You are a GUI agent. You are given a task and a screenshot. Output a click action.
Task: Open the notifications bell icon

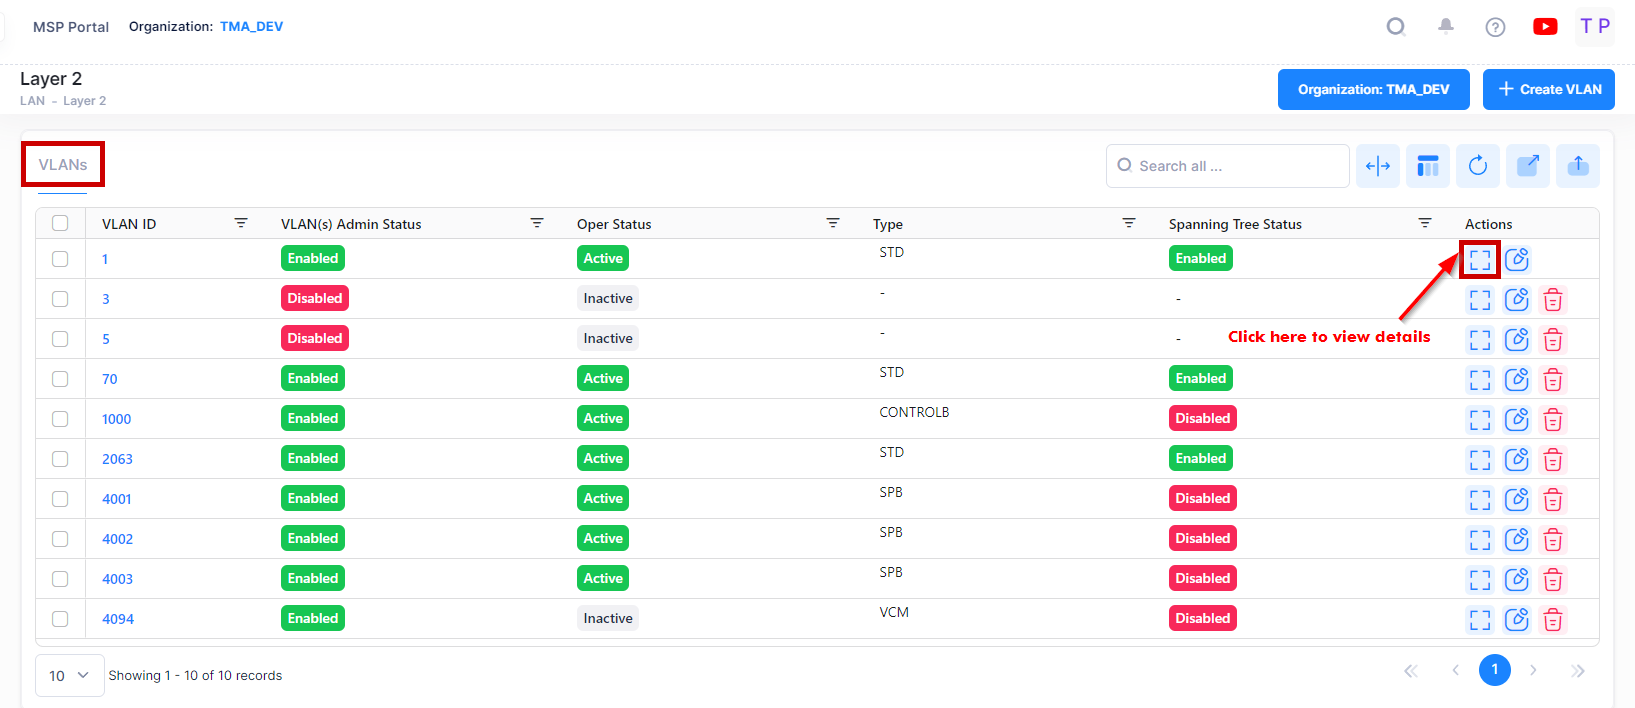[x=1445, y=27]
